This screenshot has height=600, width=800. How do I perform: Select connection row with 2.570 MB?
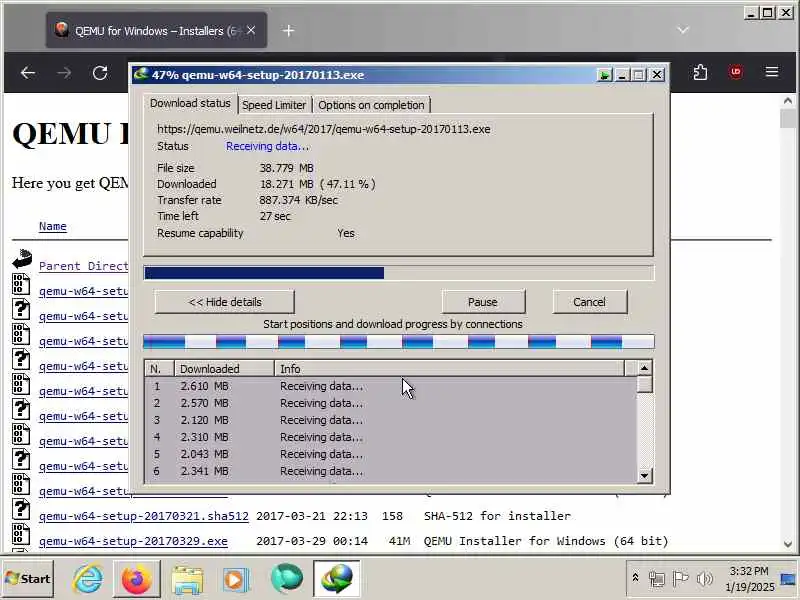(x=391, y=403)
